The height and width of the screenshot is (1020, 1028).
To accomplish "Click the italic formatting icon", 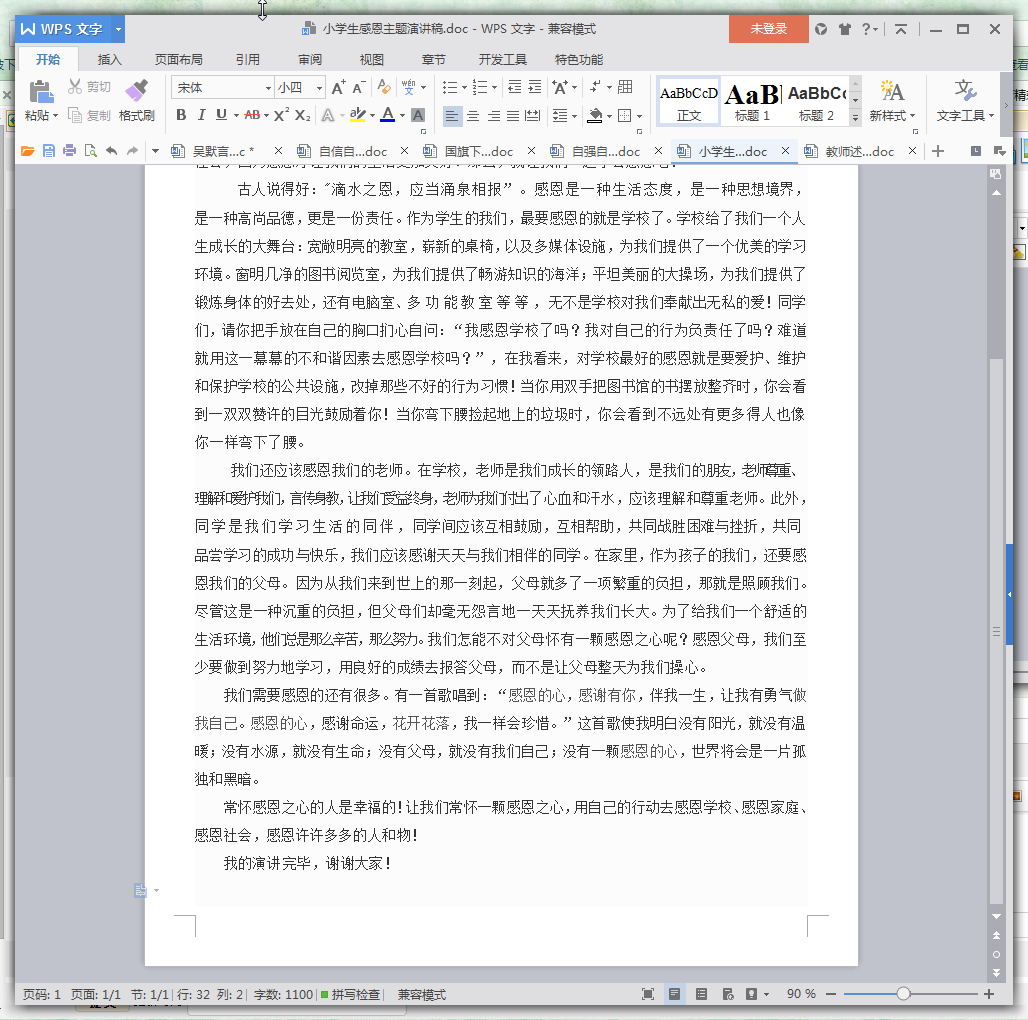I will [x=201, y=115].
